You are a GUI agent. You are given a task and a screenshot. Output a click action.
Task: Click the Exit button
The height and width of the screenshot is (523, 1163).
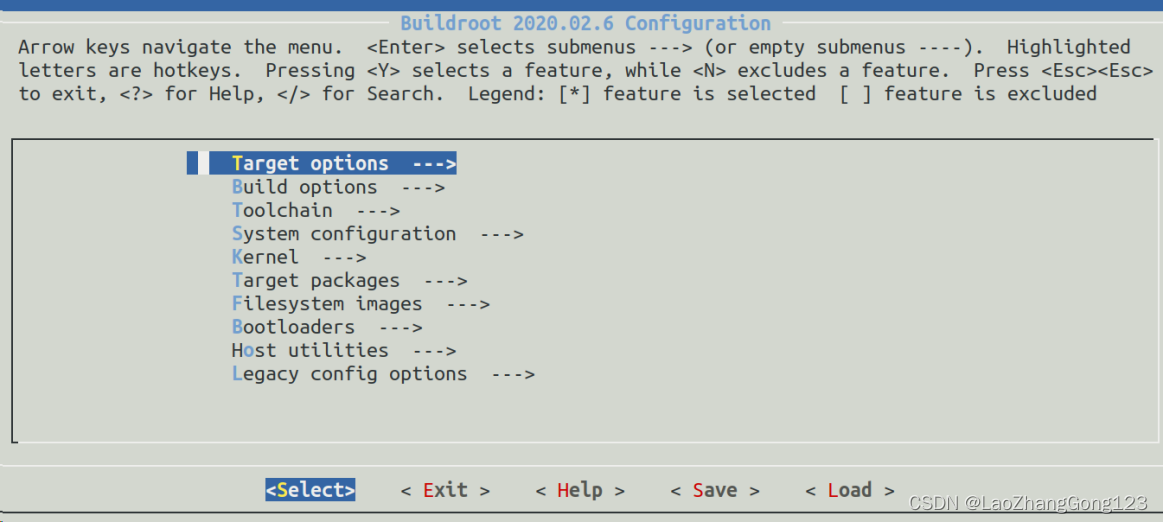pos(445,490)
